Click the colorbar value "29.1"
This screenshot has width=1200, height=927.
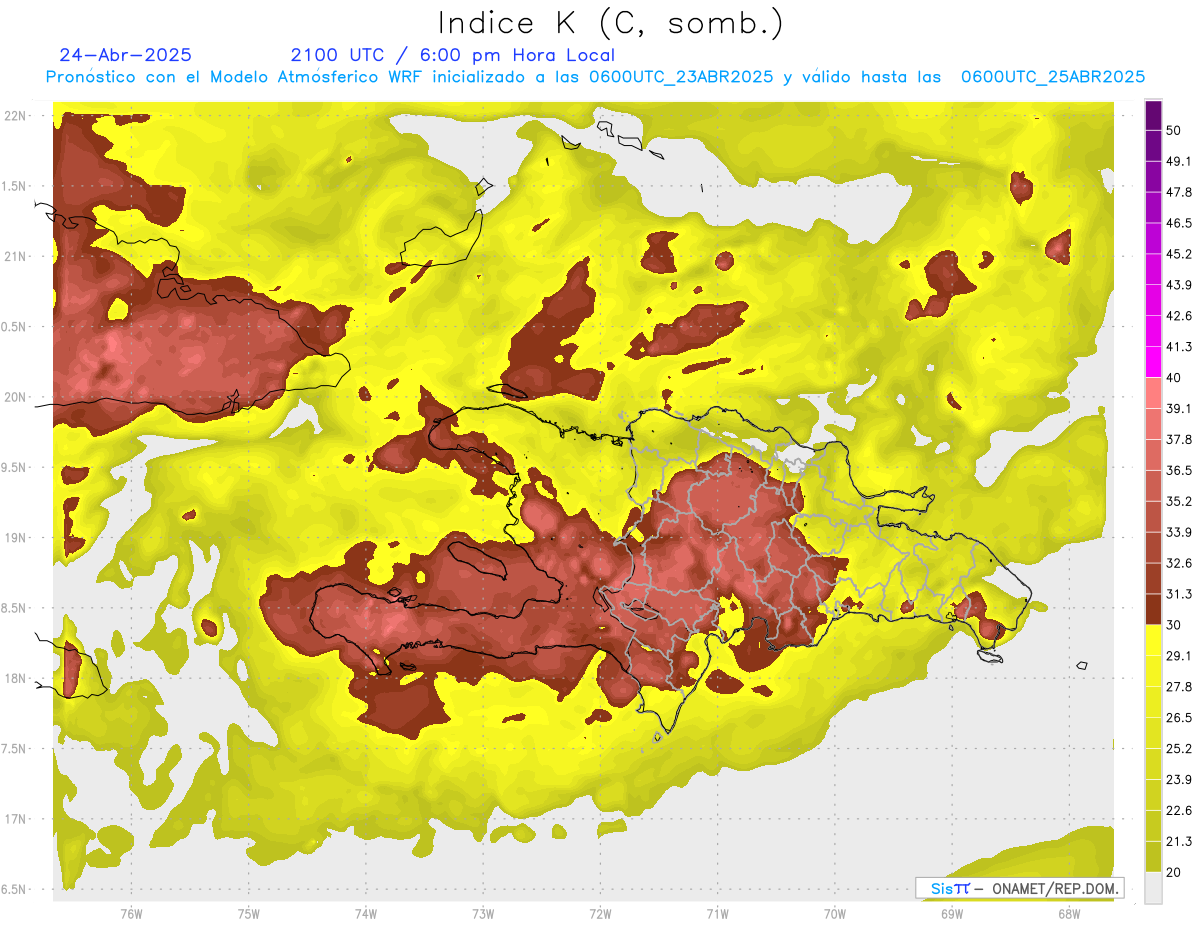(1178, 656)
